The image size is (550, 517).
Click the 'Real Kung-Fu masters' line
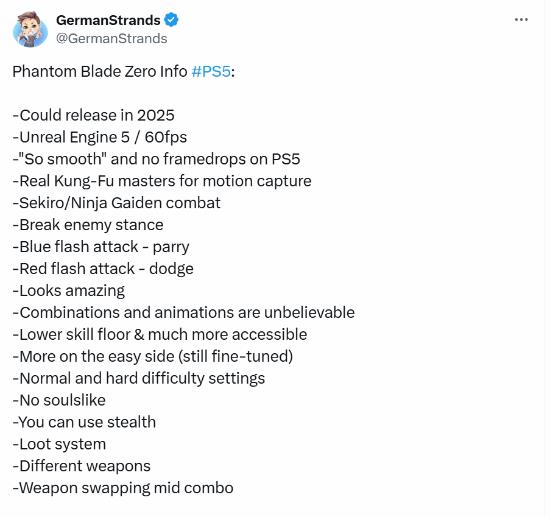162,181
